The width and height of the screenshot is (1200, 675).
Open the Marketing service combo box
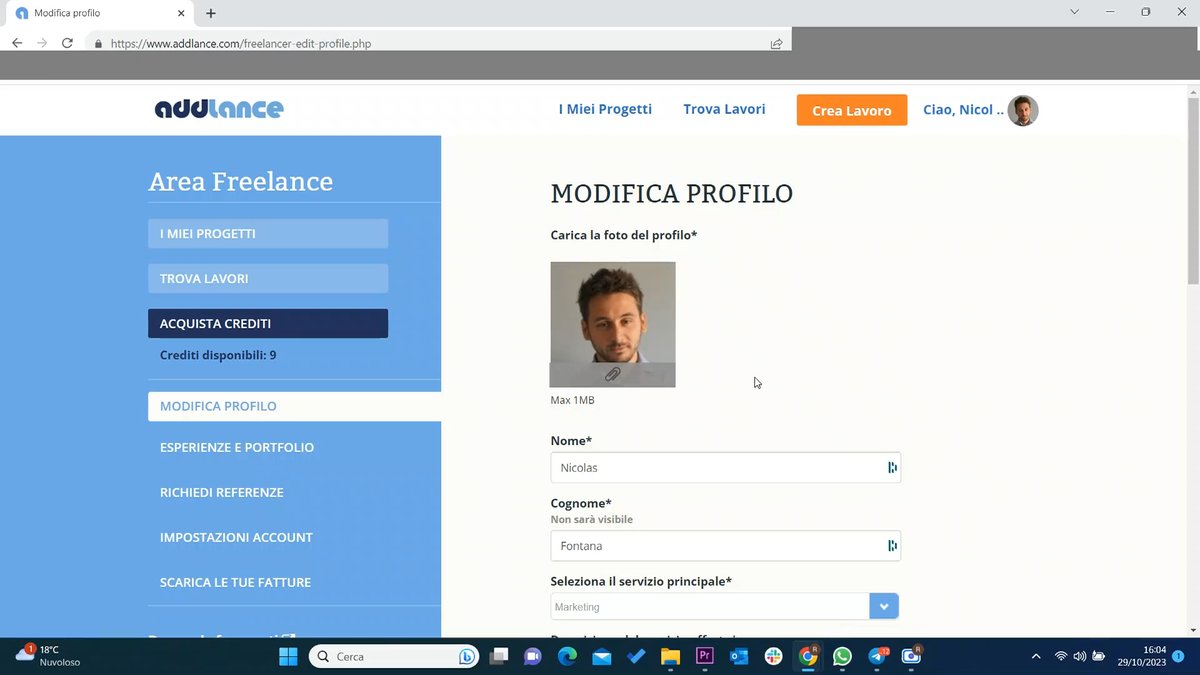[710, 607]
